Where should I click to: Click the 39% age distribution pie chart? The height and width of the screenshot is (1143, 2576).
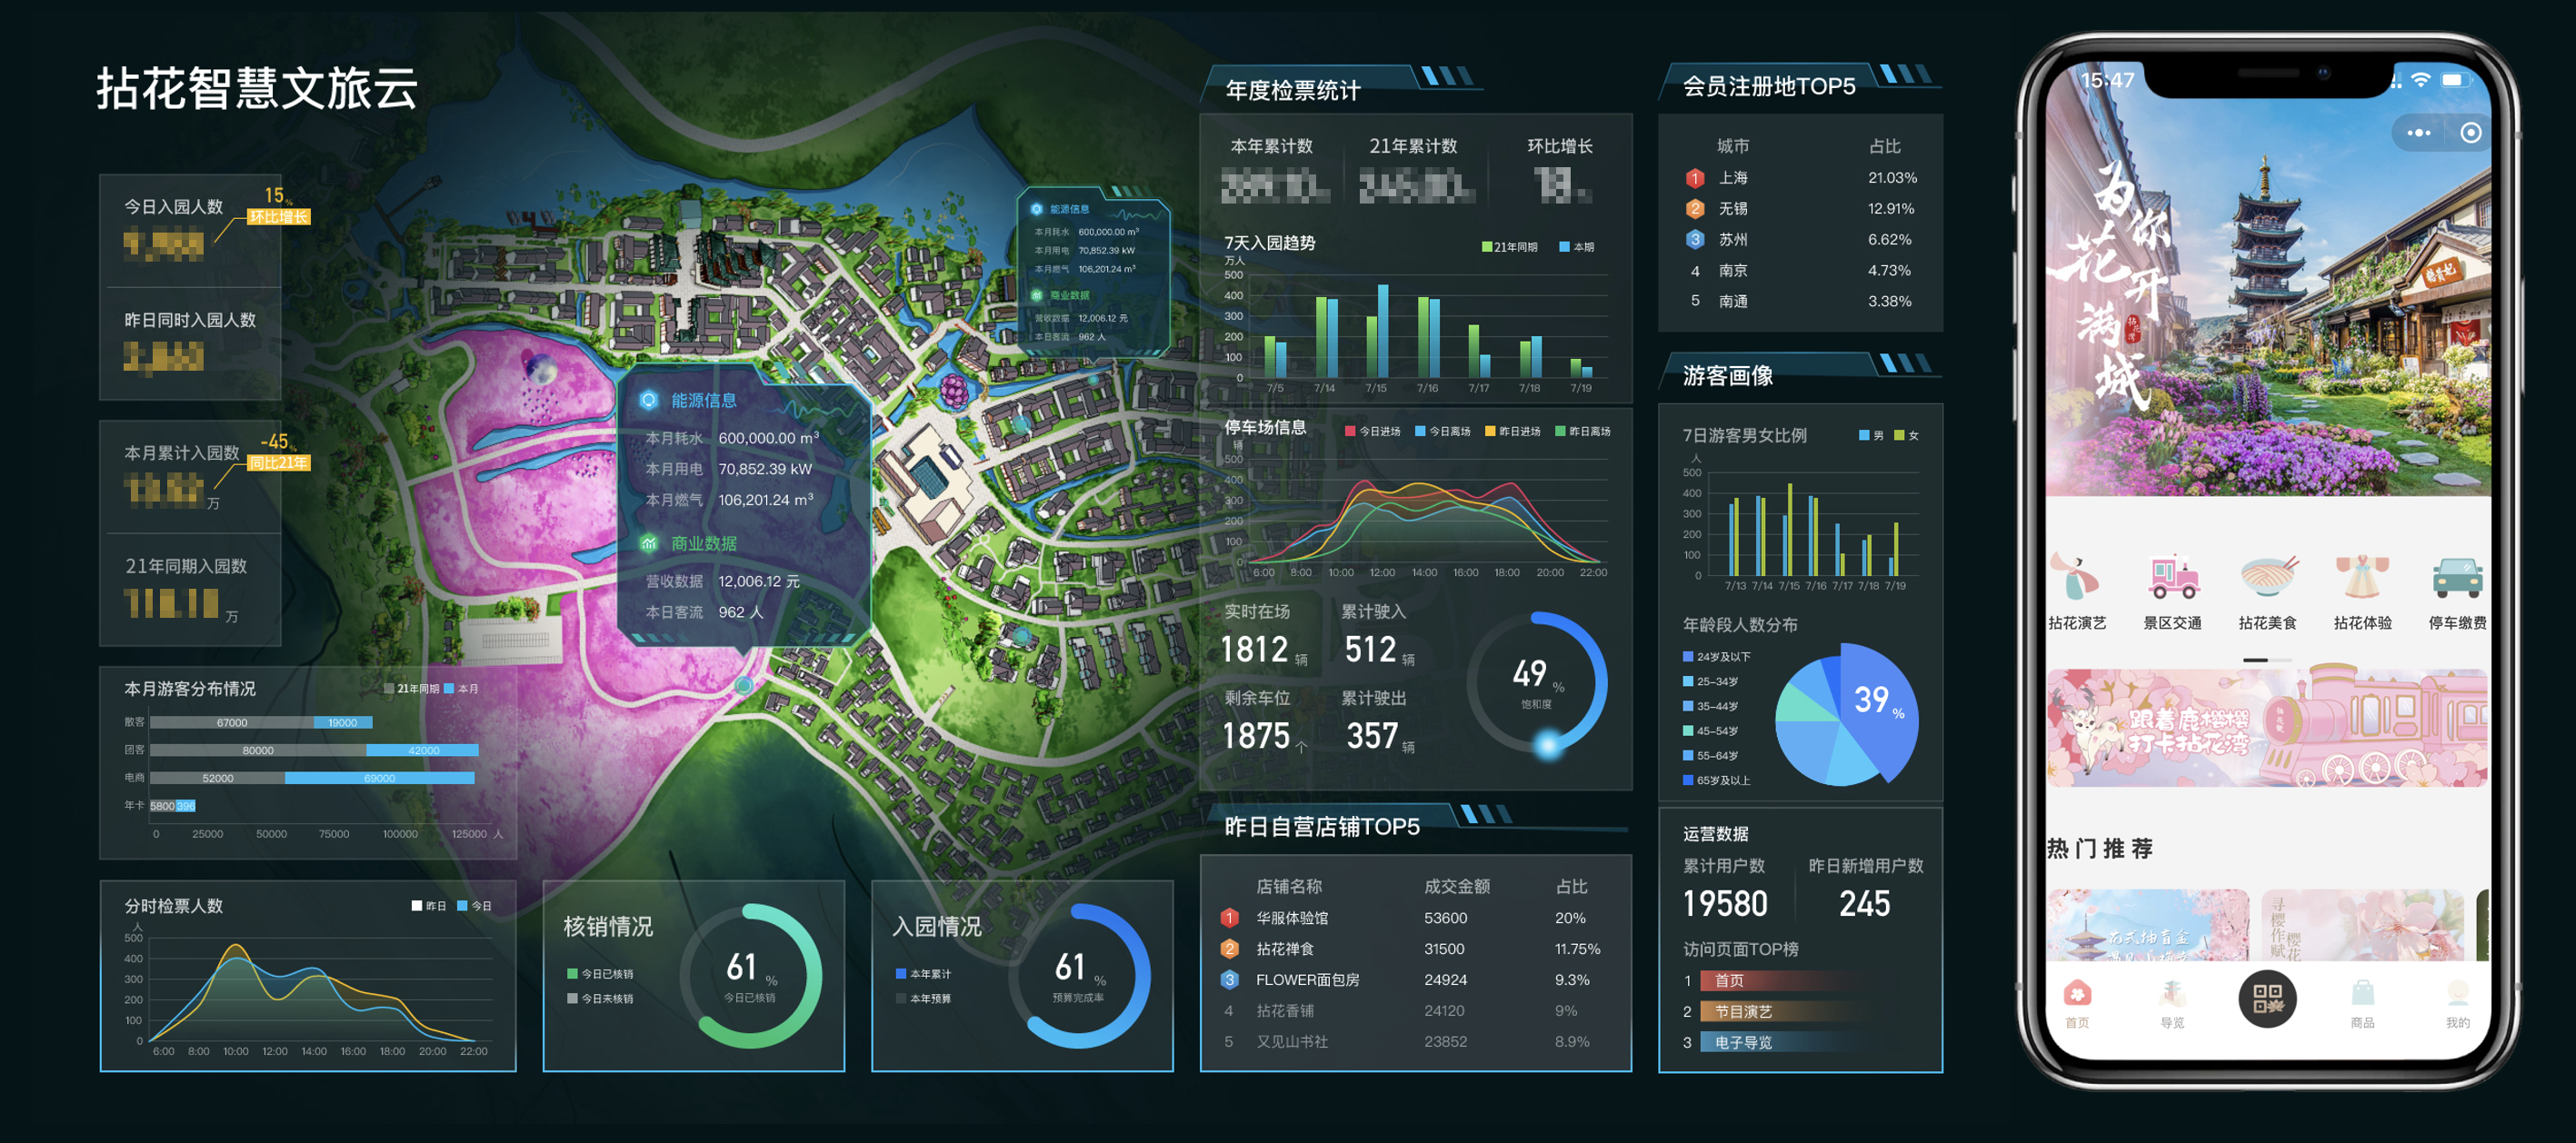[x=1846, y=715]
